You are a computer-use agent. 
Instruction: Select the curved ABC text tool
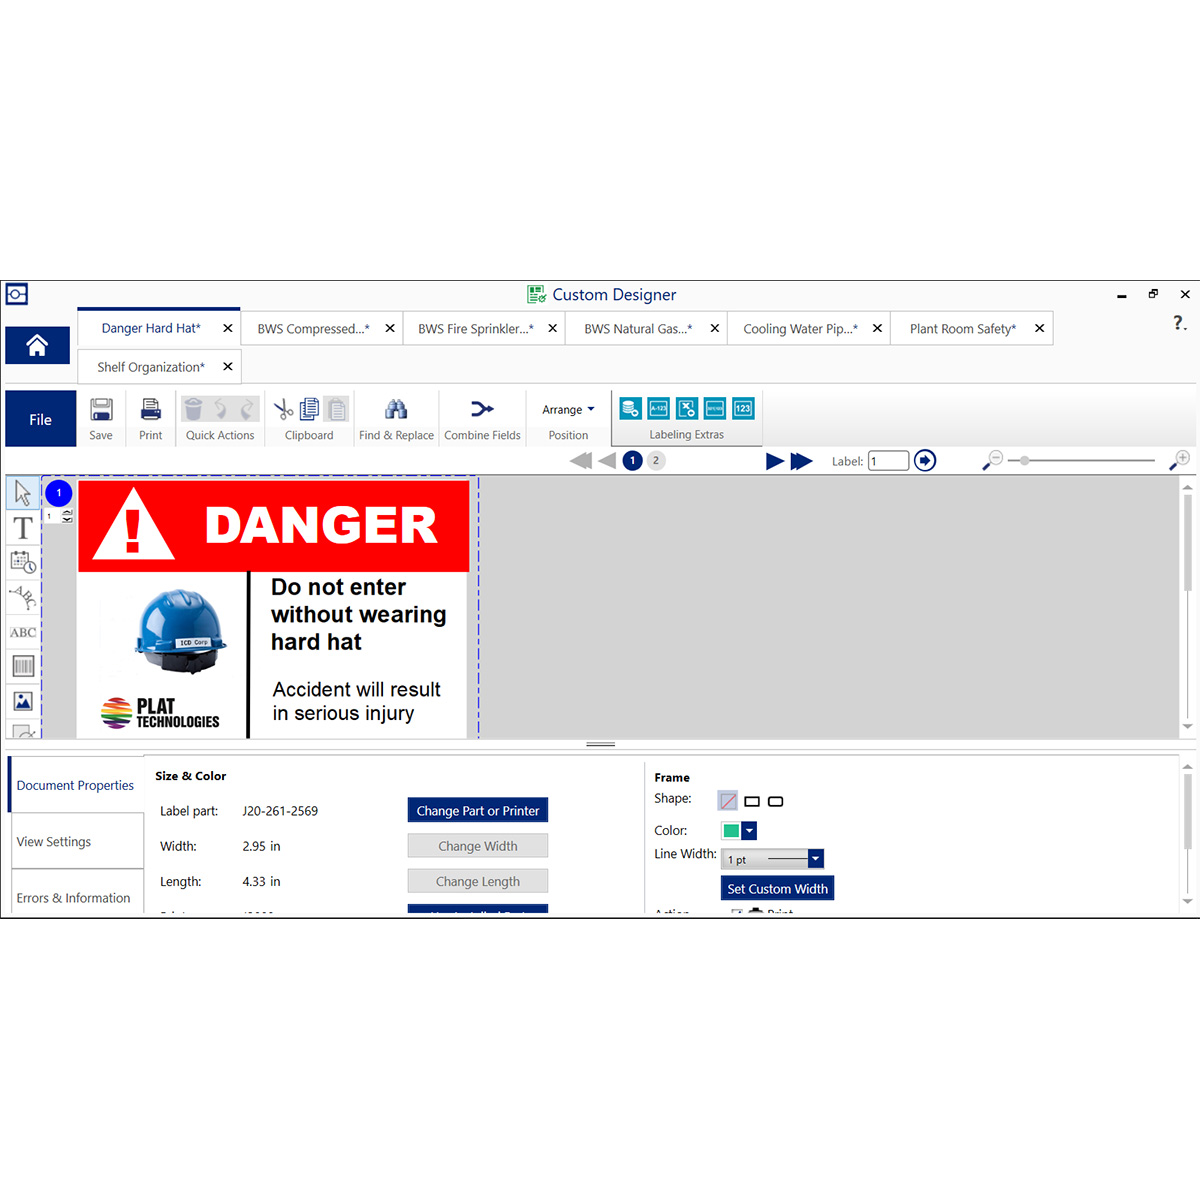coord(23,597)
